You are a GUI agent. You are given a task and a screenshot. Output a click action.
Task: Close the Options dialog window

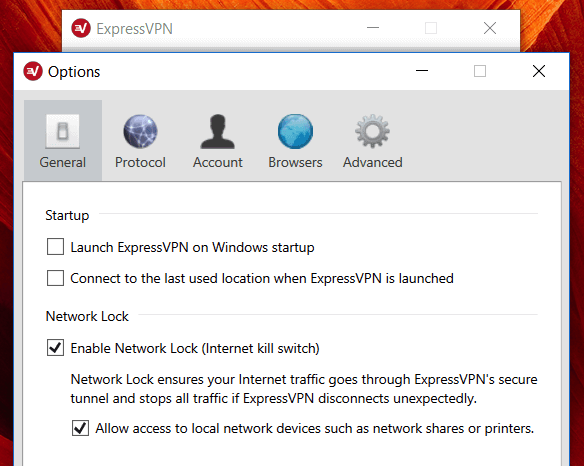539,71
